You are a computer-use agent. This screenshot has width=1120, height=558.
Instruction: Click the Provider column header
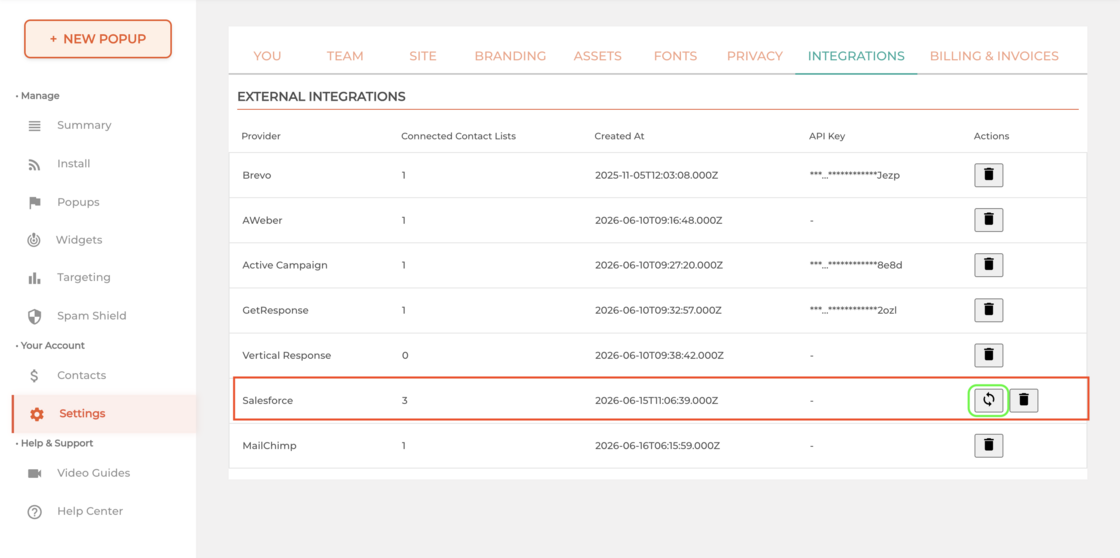click(x=261, y=136)
